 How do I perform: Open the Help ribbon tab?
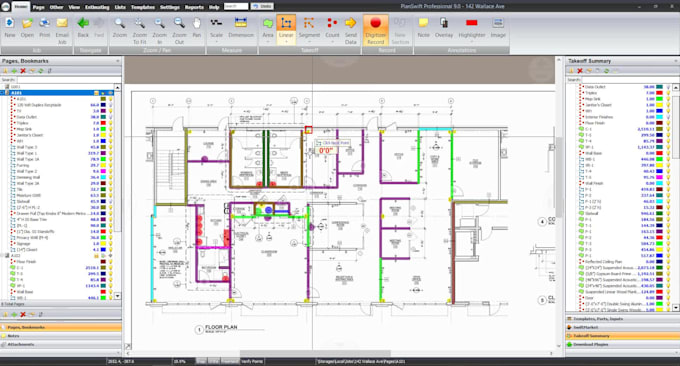pos(214,7)
